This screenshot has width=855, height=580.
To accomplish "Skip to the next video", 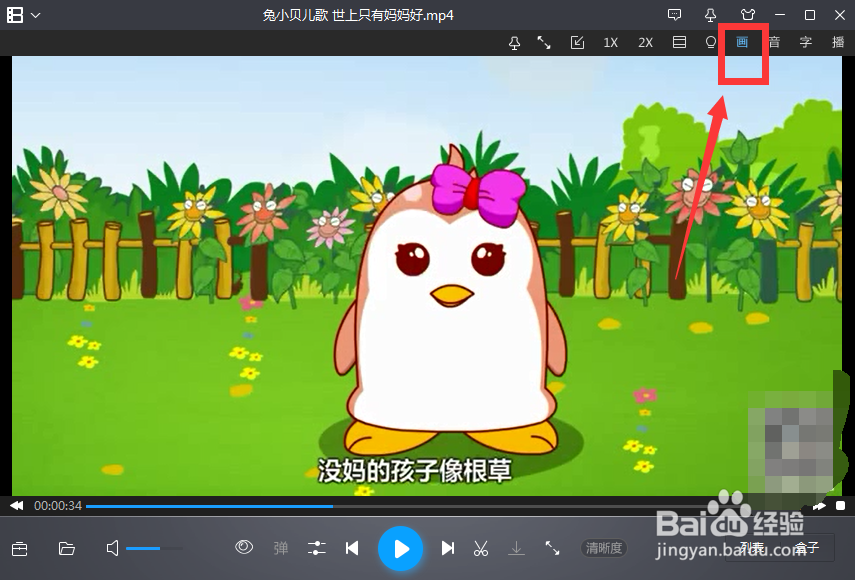I will click(x=448, y=548).
